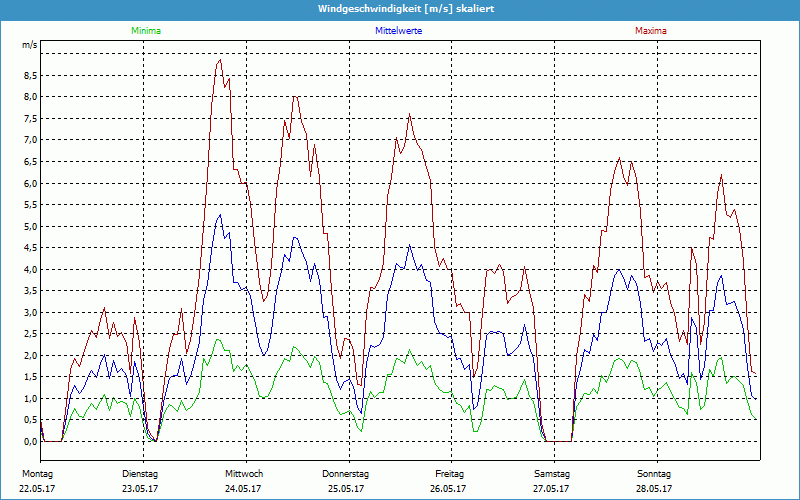Click the 0,5 y-axis value

(31, 420)
